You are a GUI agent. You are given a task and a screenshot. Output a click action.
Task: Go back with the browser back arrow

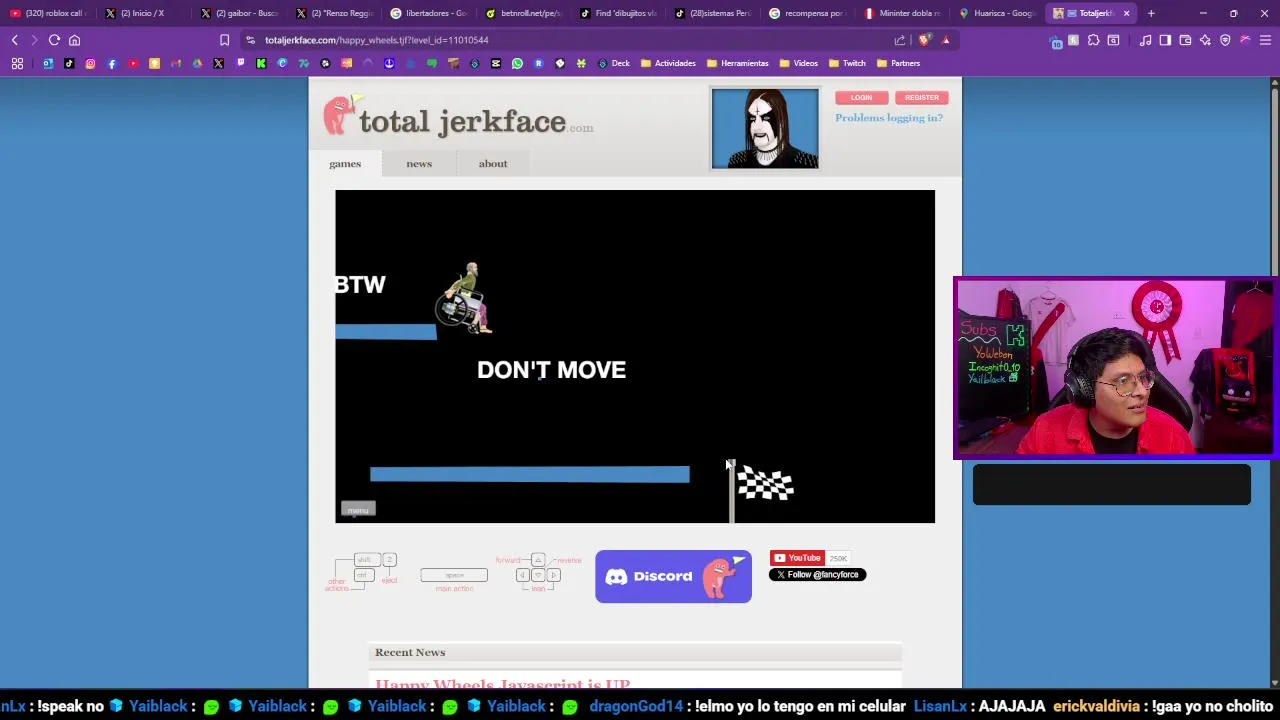(x=15, y=40)
